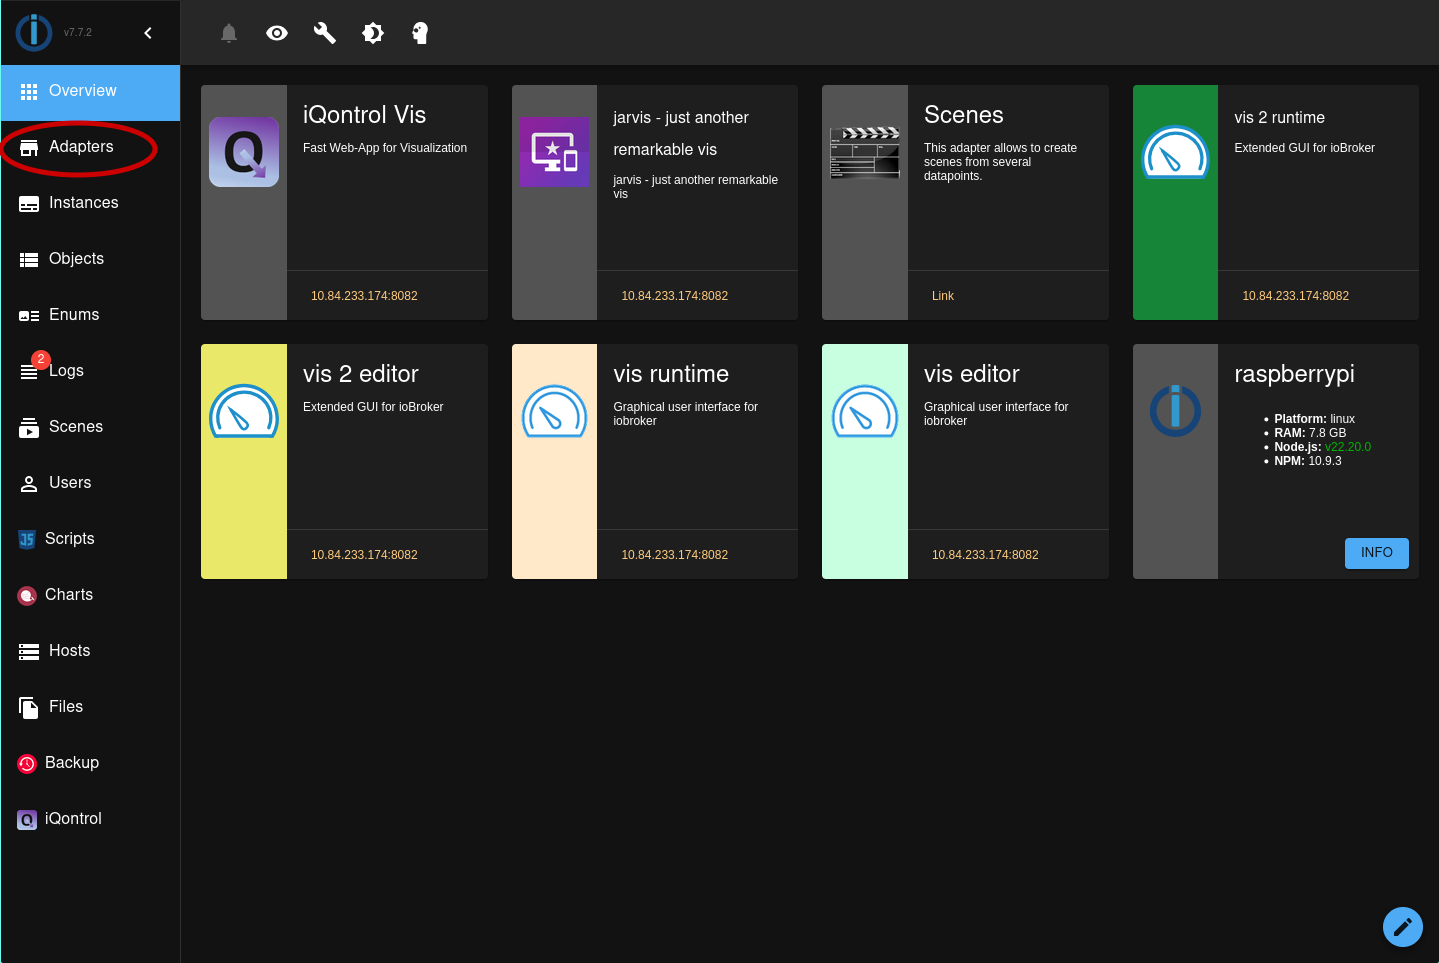The width and height of the screenshot is (1439, 963).
Task: Open the Instances section
Action: pos(84,202)
